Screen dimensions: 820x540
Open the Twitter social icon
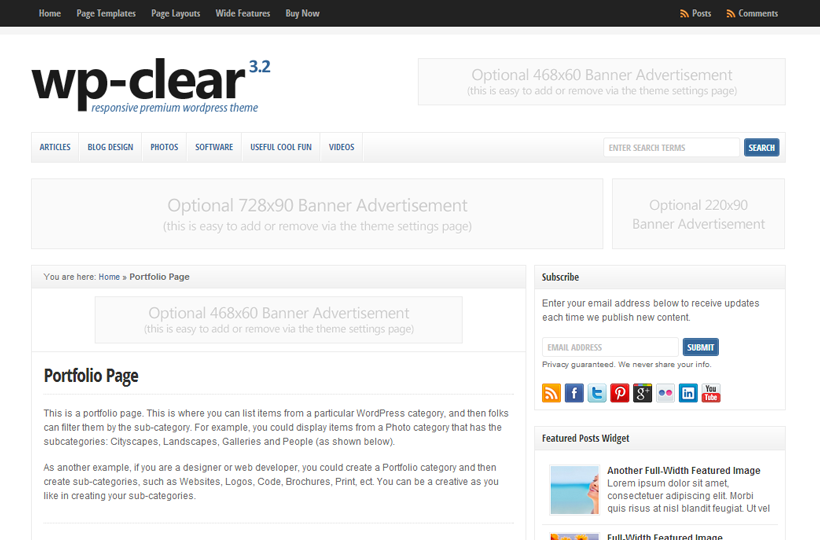[597, 393]
